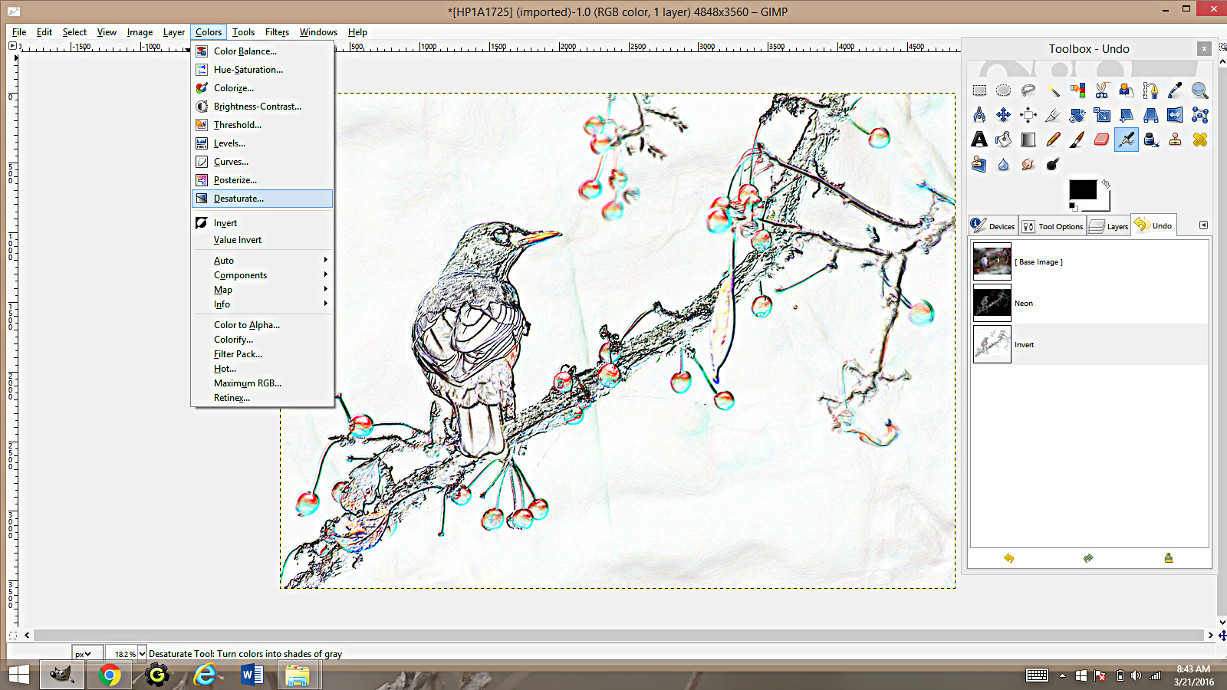Switch to the Tool Options tab

1052,226
